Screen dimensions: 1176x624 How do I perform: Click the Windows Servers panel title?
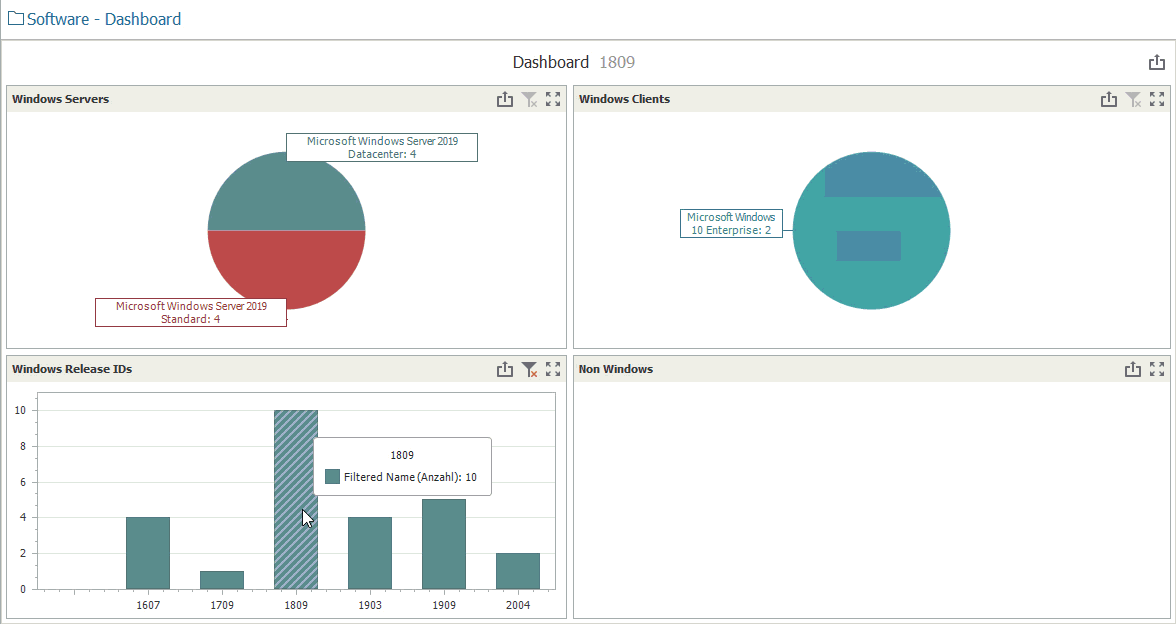coord(61,99)
